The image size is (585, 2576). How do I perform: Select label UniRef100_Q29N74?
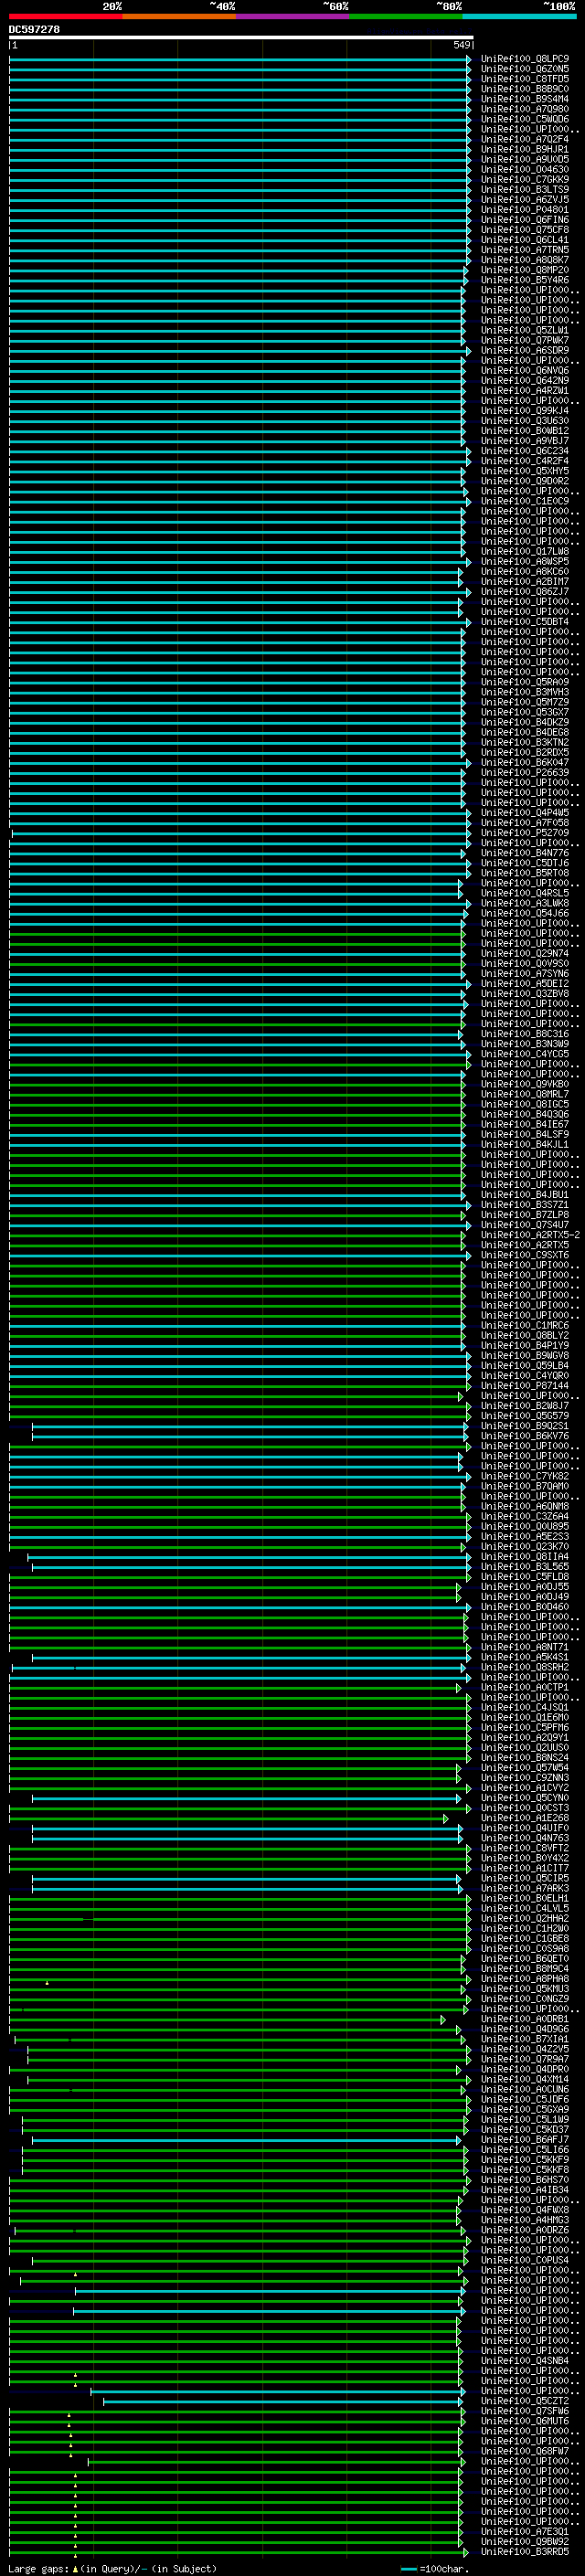[524, 953]
